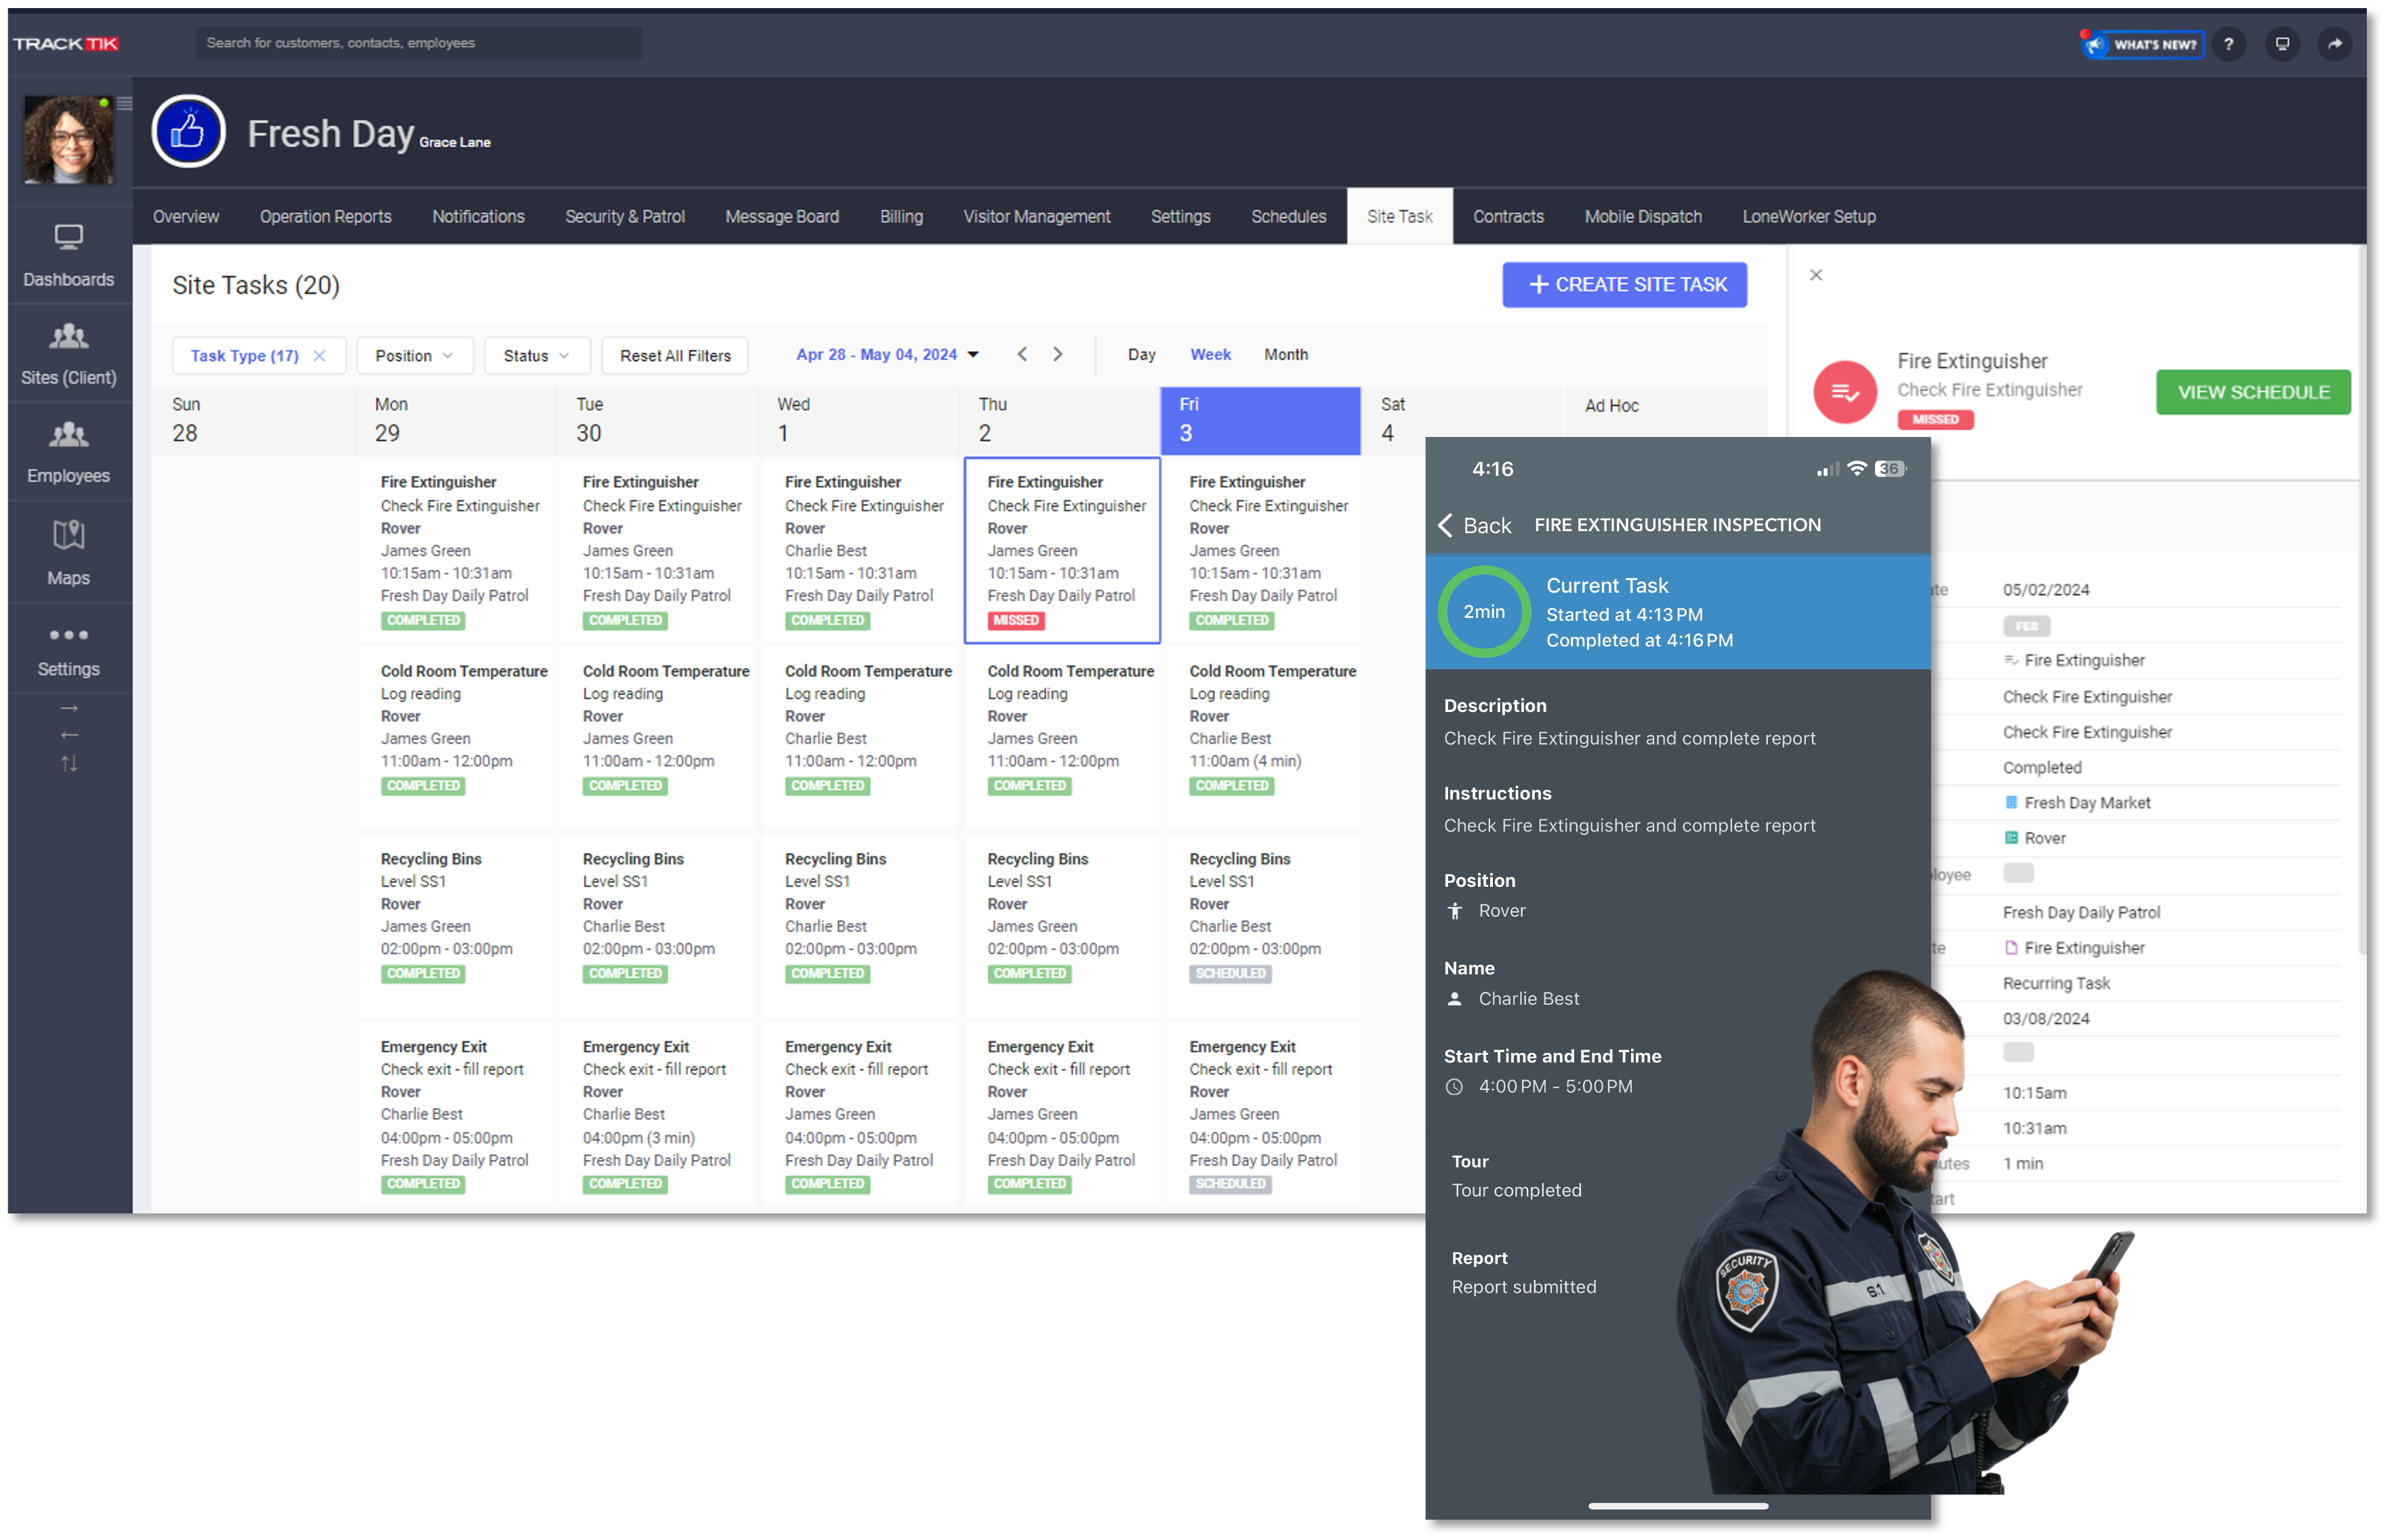This screenshot has width=2388, height=1540.
Task: Expand the Position dropdown filter
Action: click(414, 355)
